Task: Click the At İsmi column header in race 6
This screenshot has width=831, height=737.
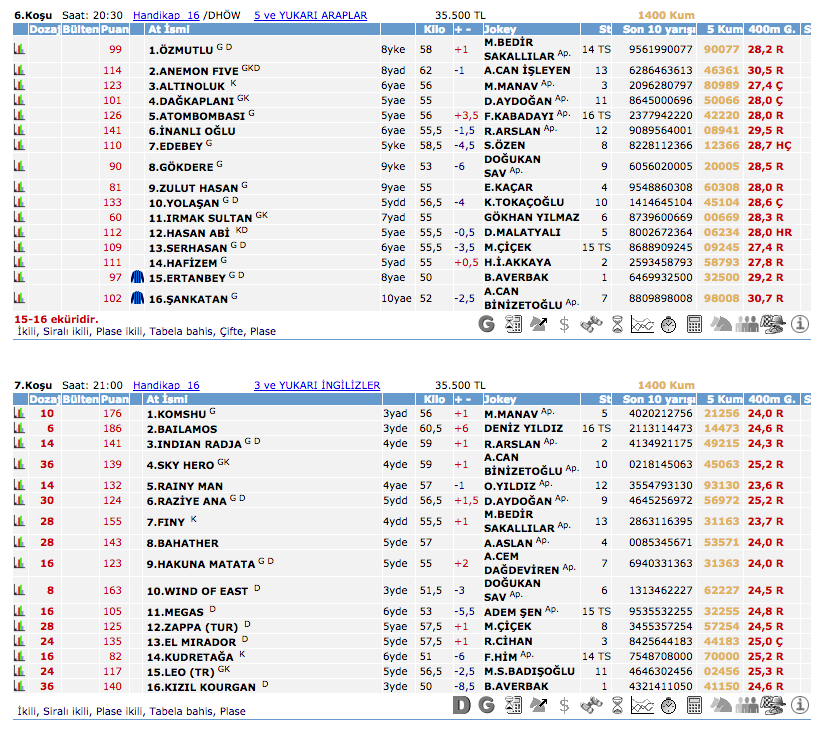Action: click(x=170, y=30)
